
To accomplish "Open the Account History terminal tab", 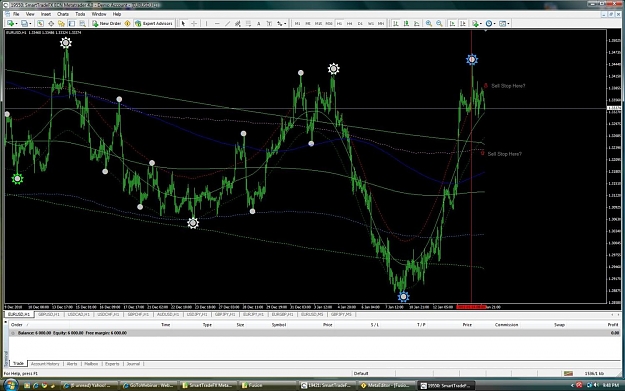I will (45, 364).
